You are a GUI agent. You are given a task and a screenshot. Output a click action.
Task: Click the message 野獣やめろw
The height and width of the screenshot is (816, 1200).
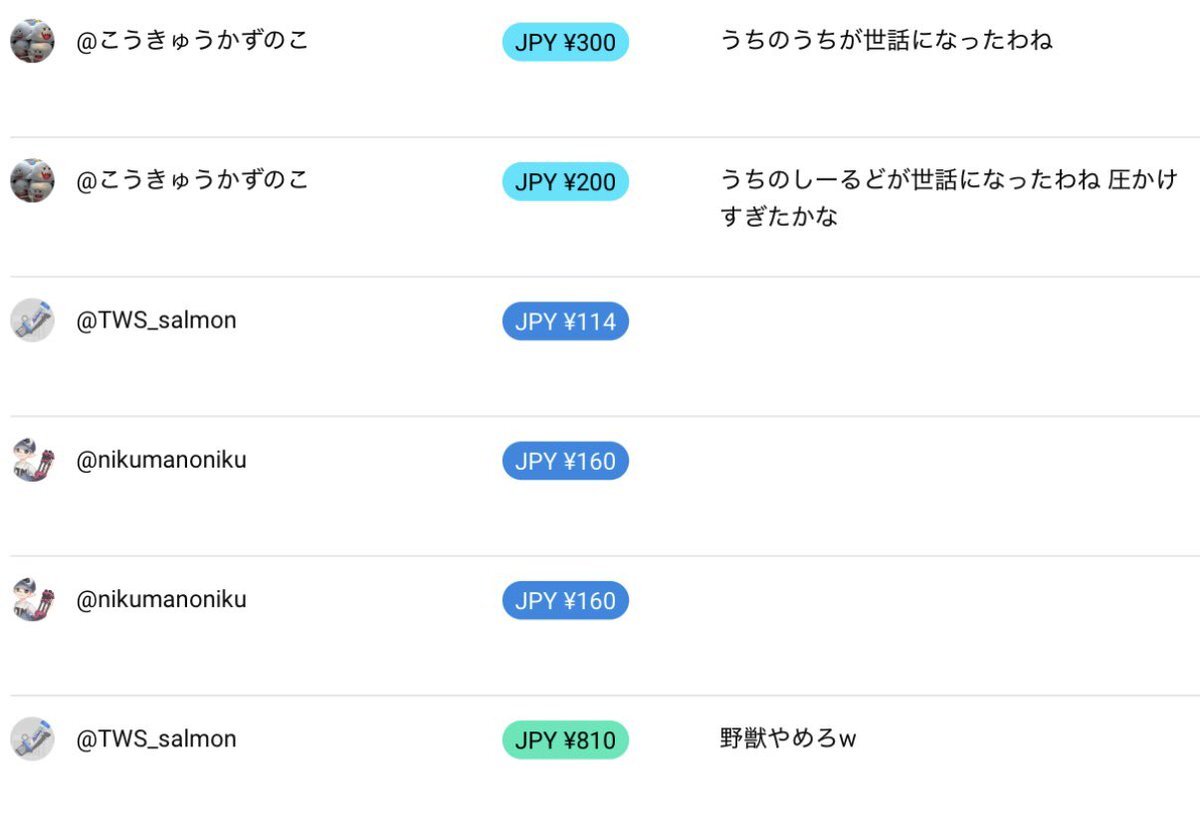788,739
